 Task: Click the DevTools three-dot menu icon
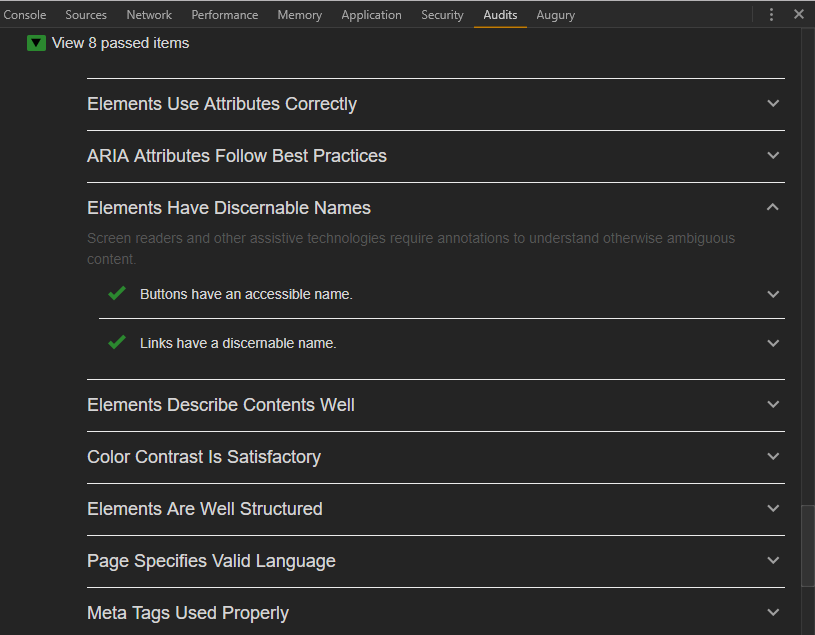click(771, 15)
